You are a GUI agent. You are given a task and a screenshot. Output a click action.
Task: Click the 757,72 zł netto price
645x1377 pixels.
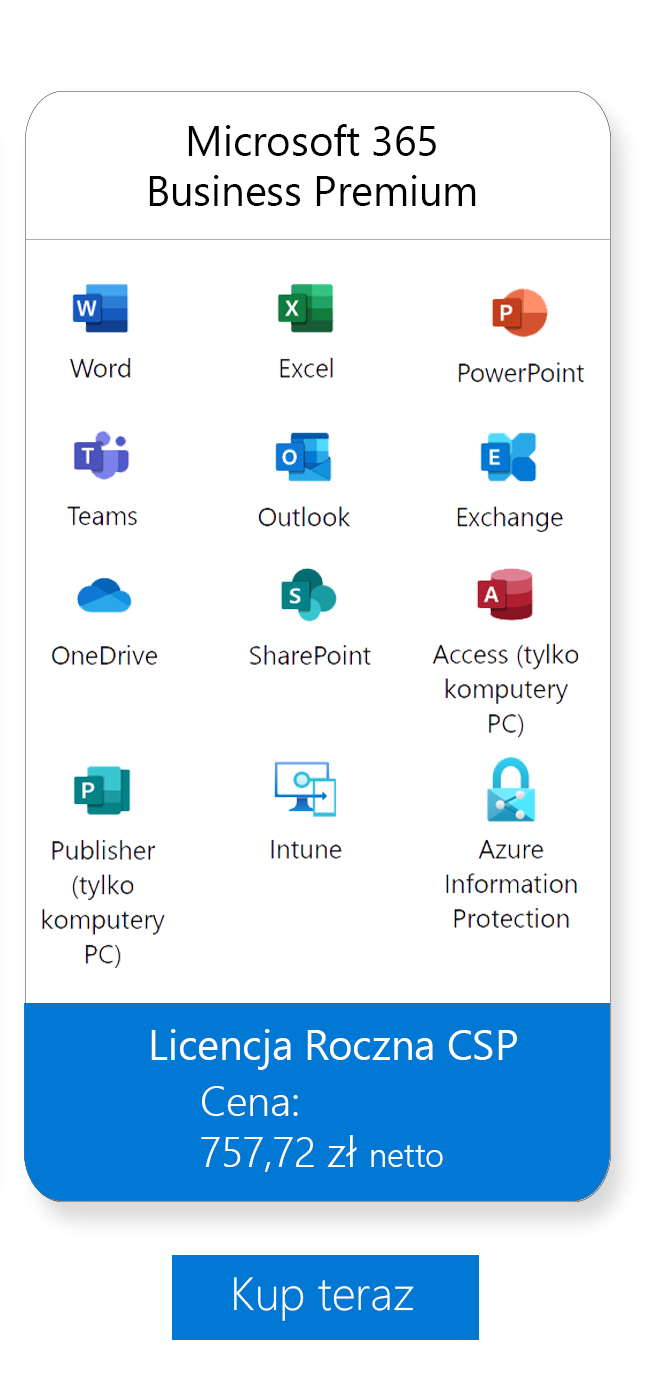[x=321, y=1153]
